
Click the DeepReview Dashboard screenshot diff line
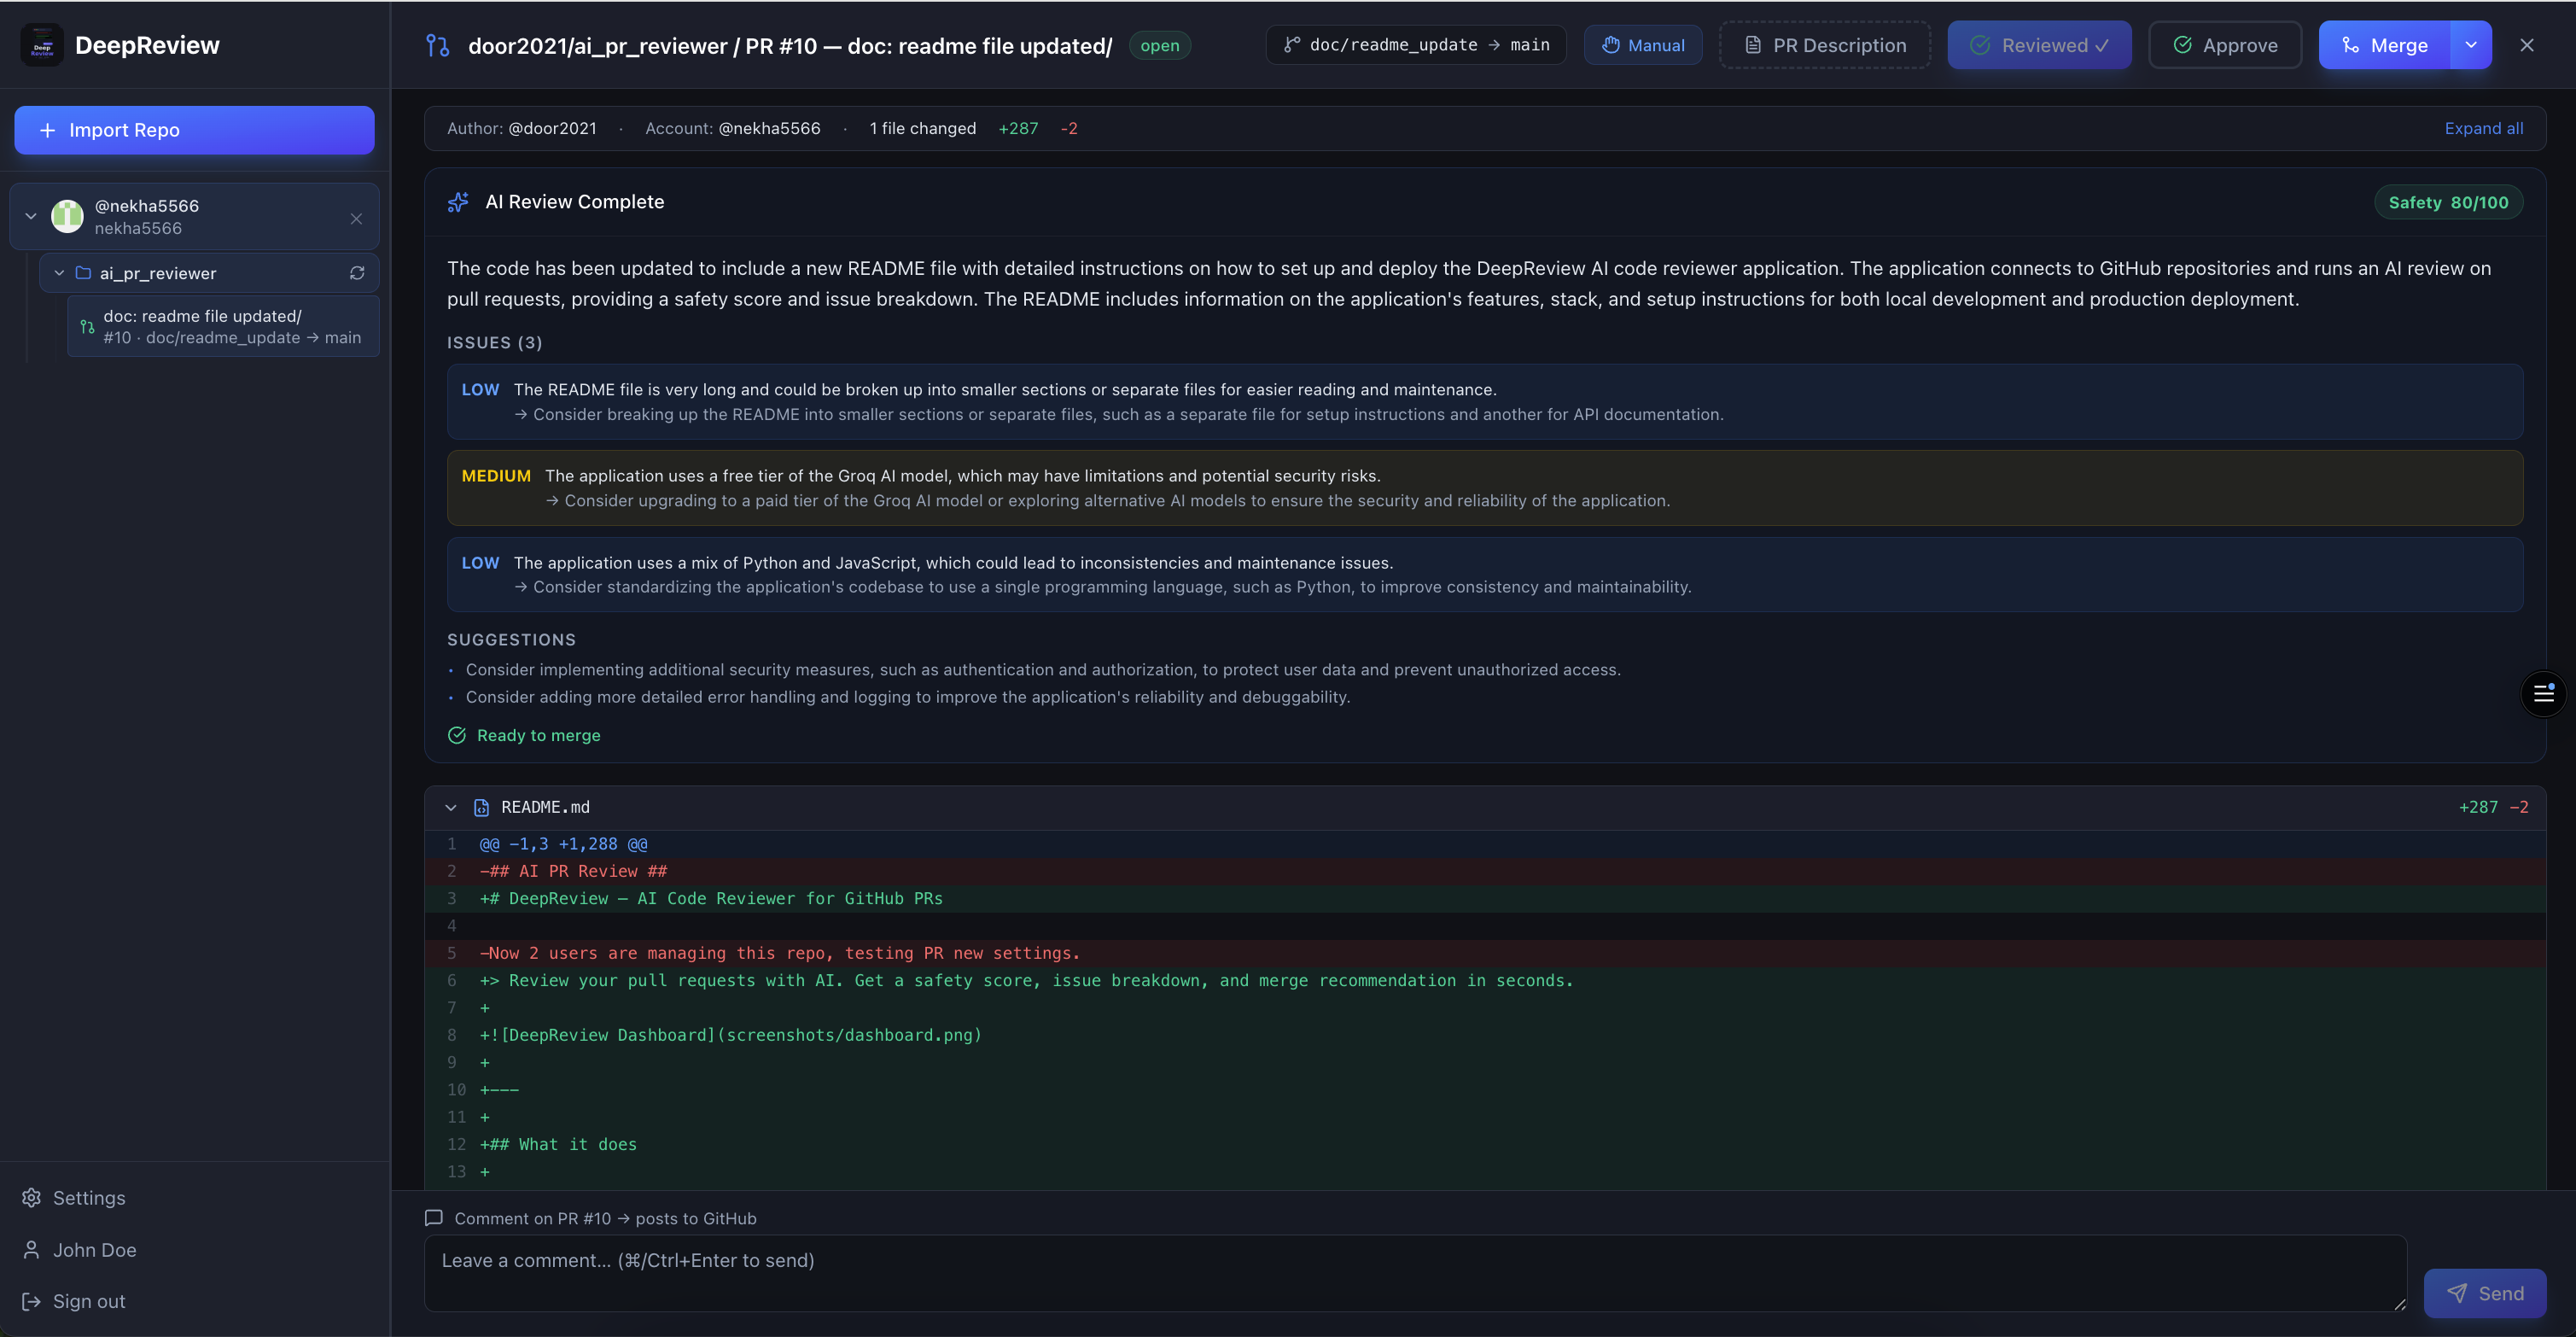click(x=1485, y=1035)
